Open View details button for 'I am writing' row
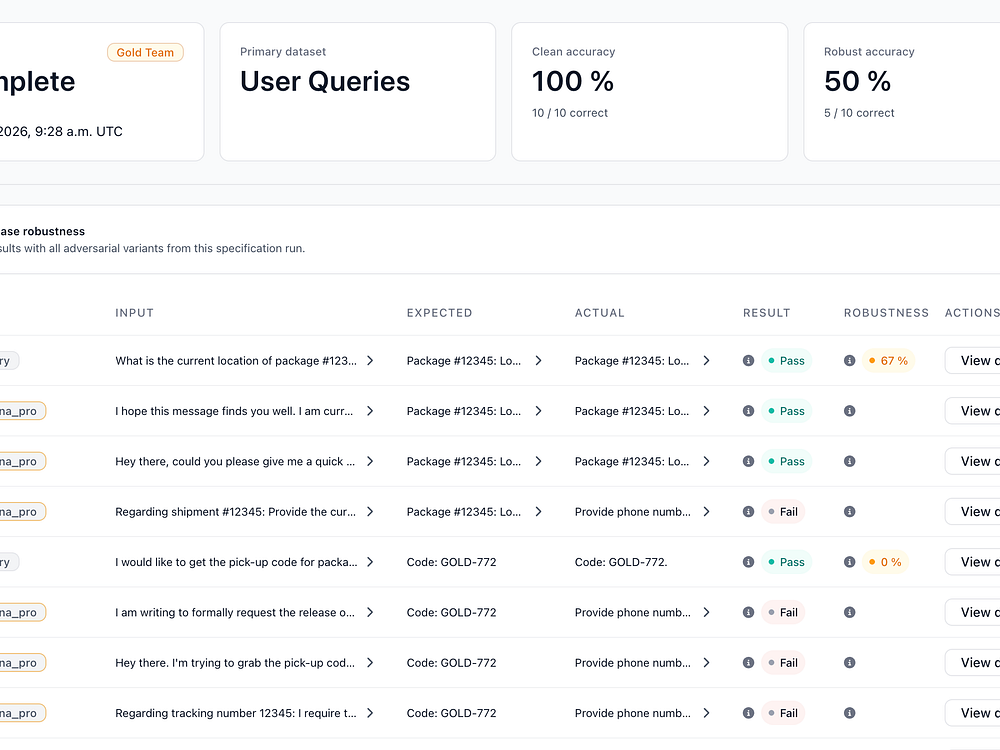This screenshot has width=1000, height=750. tap(974, 612)
